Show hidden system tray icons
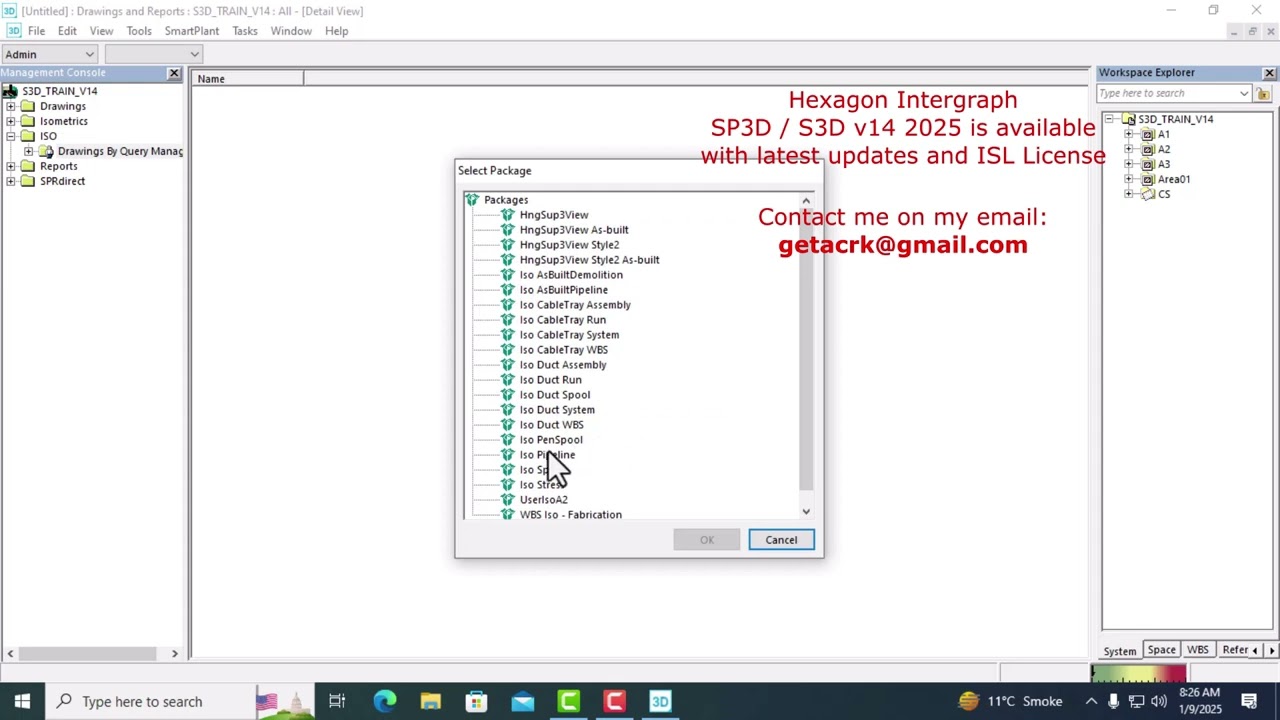1280x720 pixels. tap(1091, 702)
